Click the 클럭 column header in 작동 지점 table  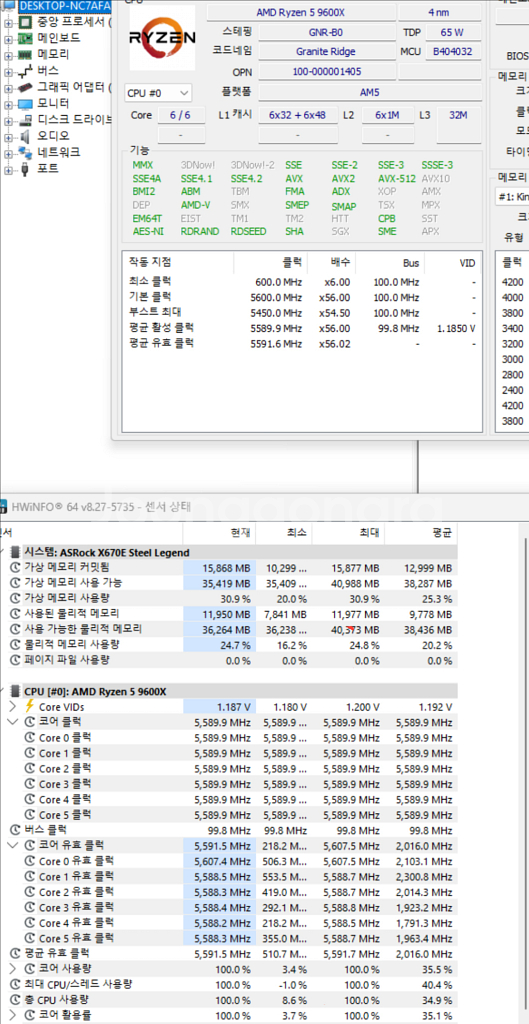click(270, 263)
